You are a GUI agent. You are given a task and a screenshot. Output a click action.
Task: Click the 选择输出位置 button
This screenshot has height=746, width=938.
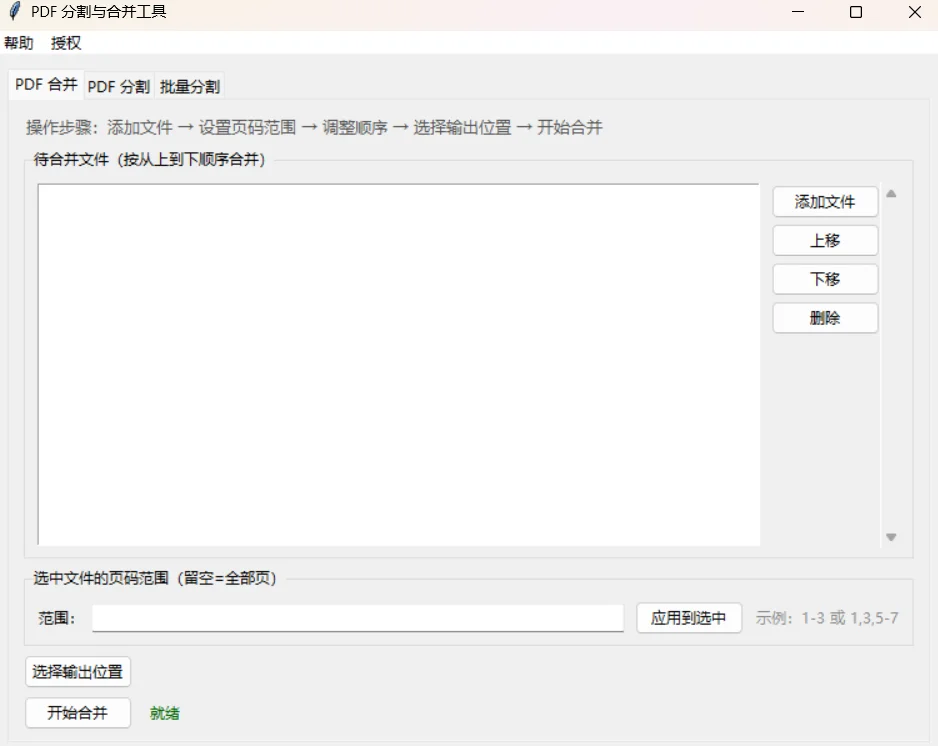click(78, 672)
